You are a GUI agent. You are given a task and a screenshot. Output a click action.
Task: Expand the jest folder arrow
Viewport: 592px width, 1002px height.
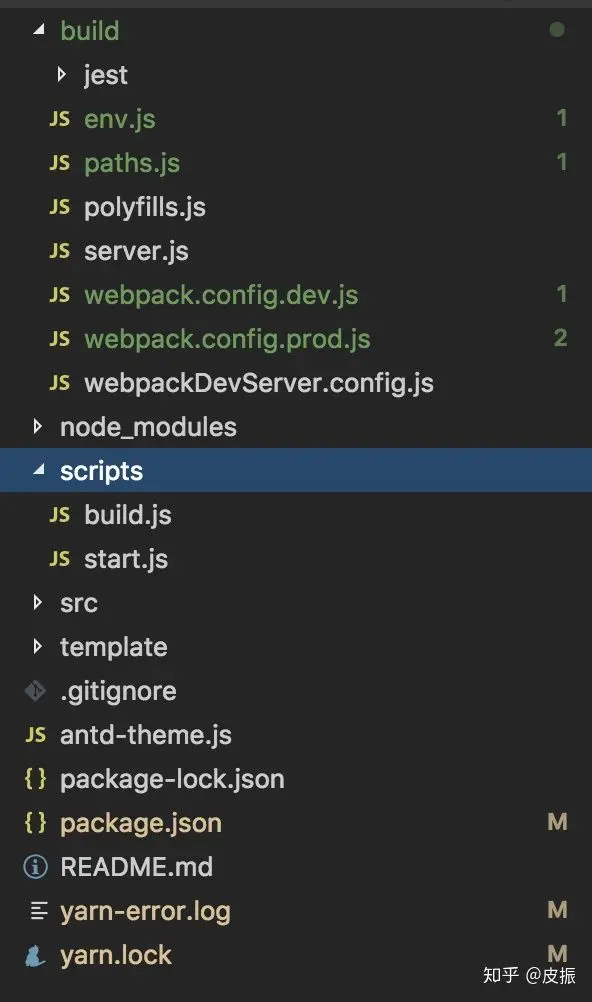[x=61, y=74]
